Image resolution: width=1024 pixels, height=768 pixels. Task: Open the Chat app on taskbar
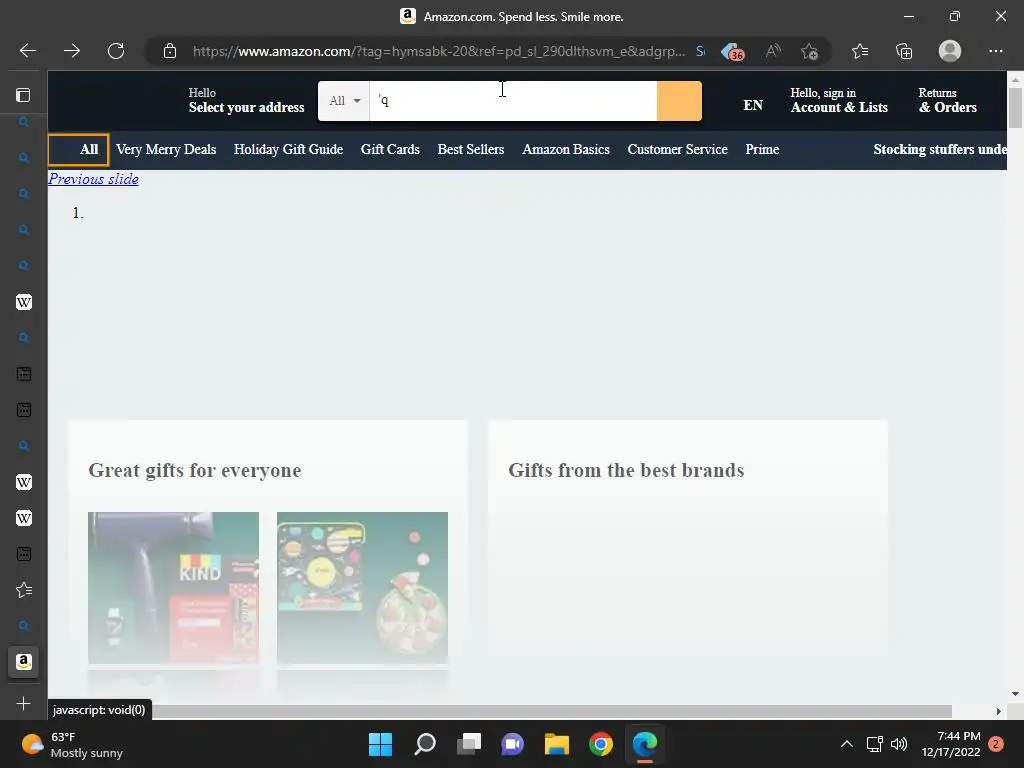tap(513, 744)
